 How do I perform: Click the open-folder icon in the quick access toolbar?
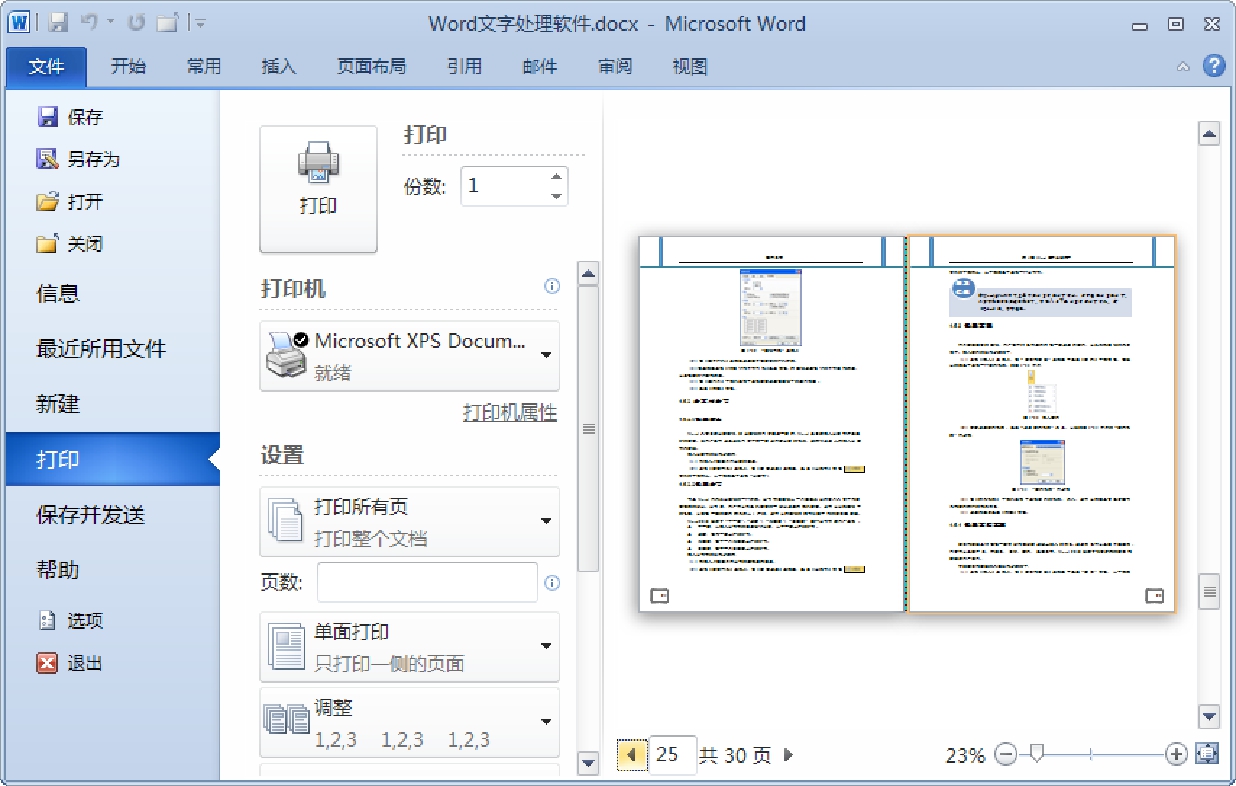tap(167, 22)
